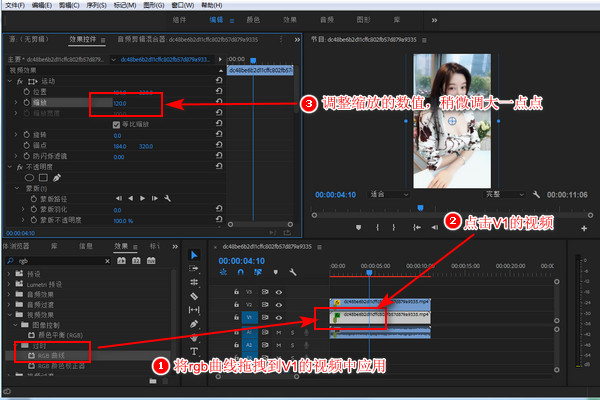Open the 音频剪辑混合器 panel tab
The image size is (600, 400).
coord(188,39)
